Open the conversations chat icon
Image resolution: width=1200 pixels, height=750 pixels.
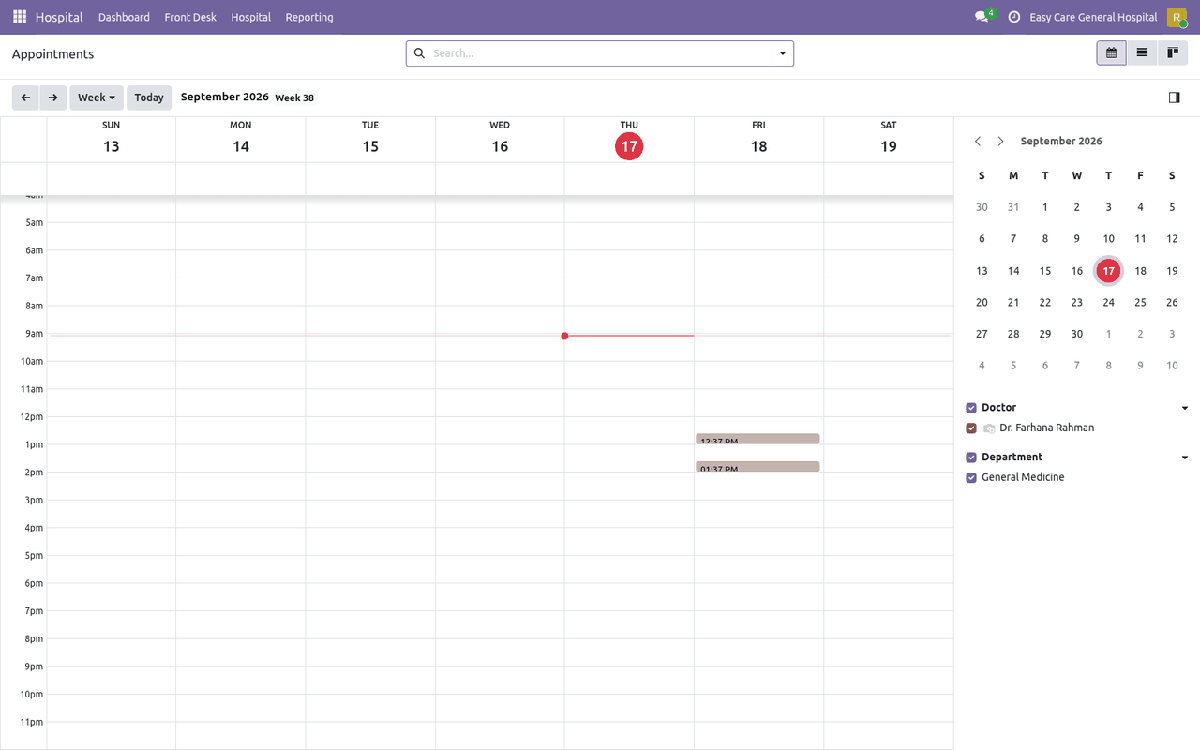point(984,17)
